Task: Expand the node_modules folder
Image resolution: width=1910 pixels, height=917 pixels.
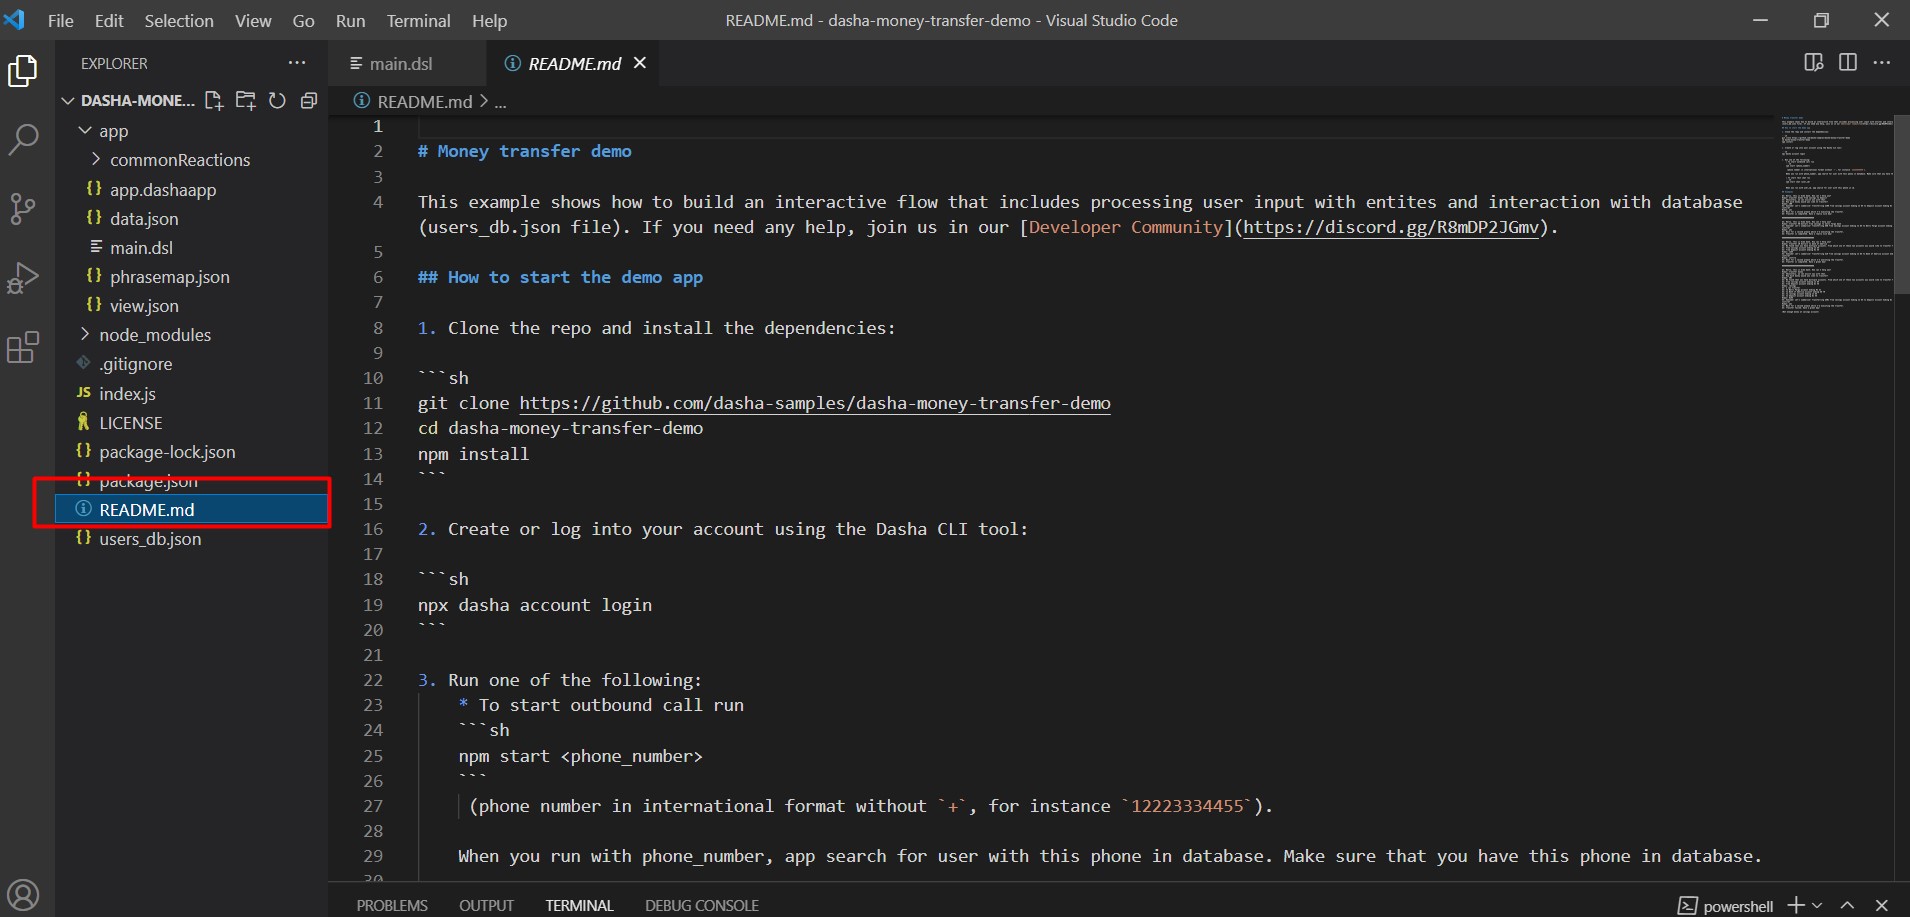Action: pos(85,335)
